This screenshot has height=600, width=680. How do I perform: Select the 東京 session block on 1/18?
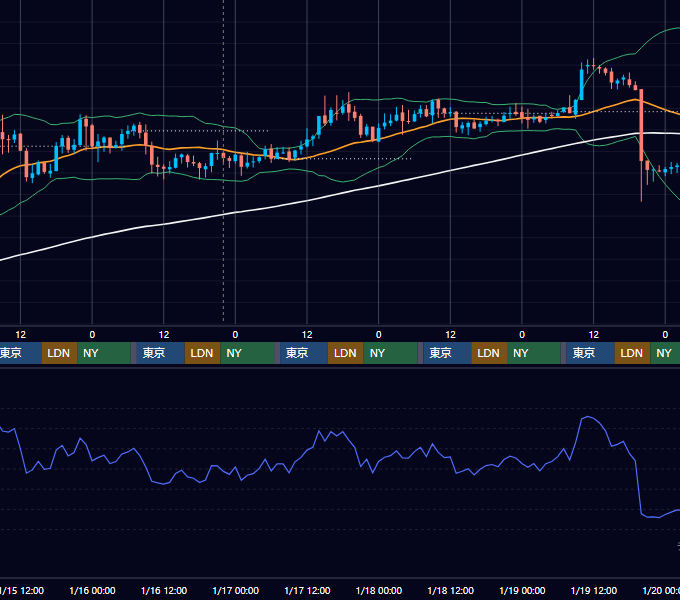point(447,353)
